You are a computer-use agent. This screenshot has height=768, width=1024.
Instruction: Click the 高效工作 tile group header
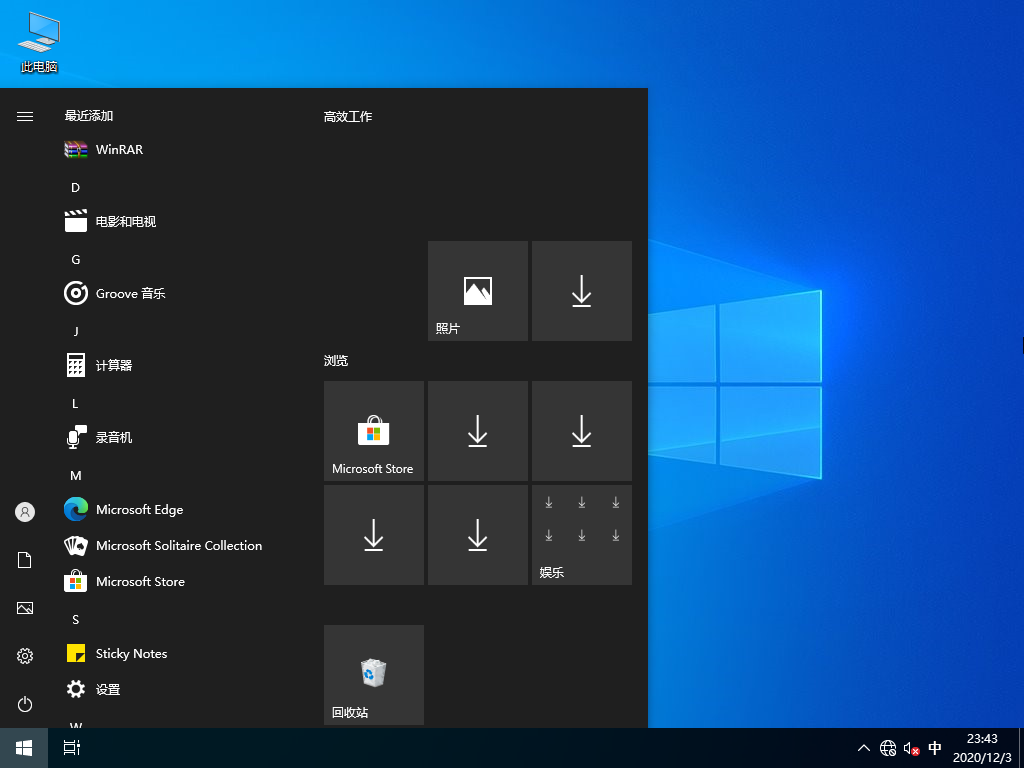point(348,117)
